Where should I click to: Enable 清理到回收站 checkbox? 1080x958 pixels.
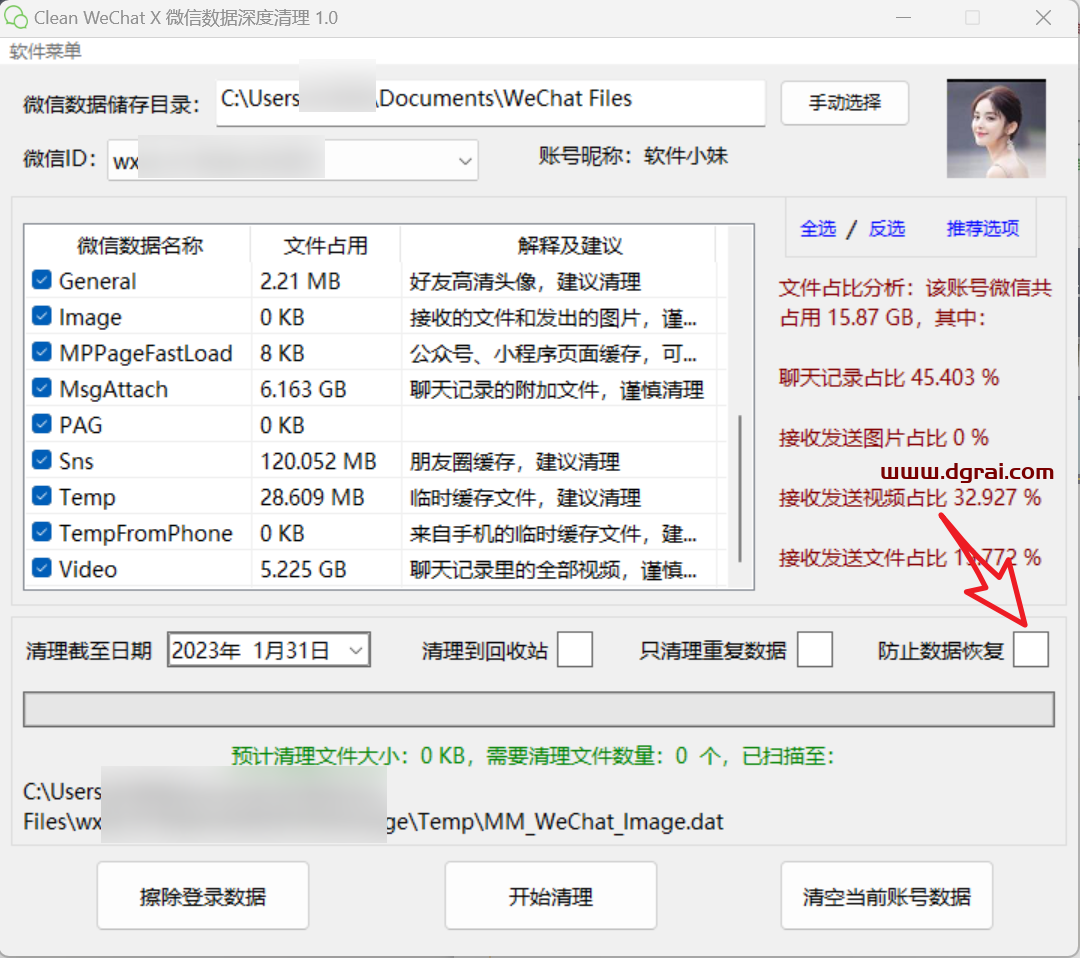coord(575,649)
